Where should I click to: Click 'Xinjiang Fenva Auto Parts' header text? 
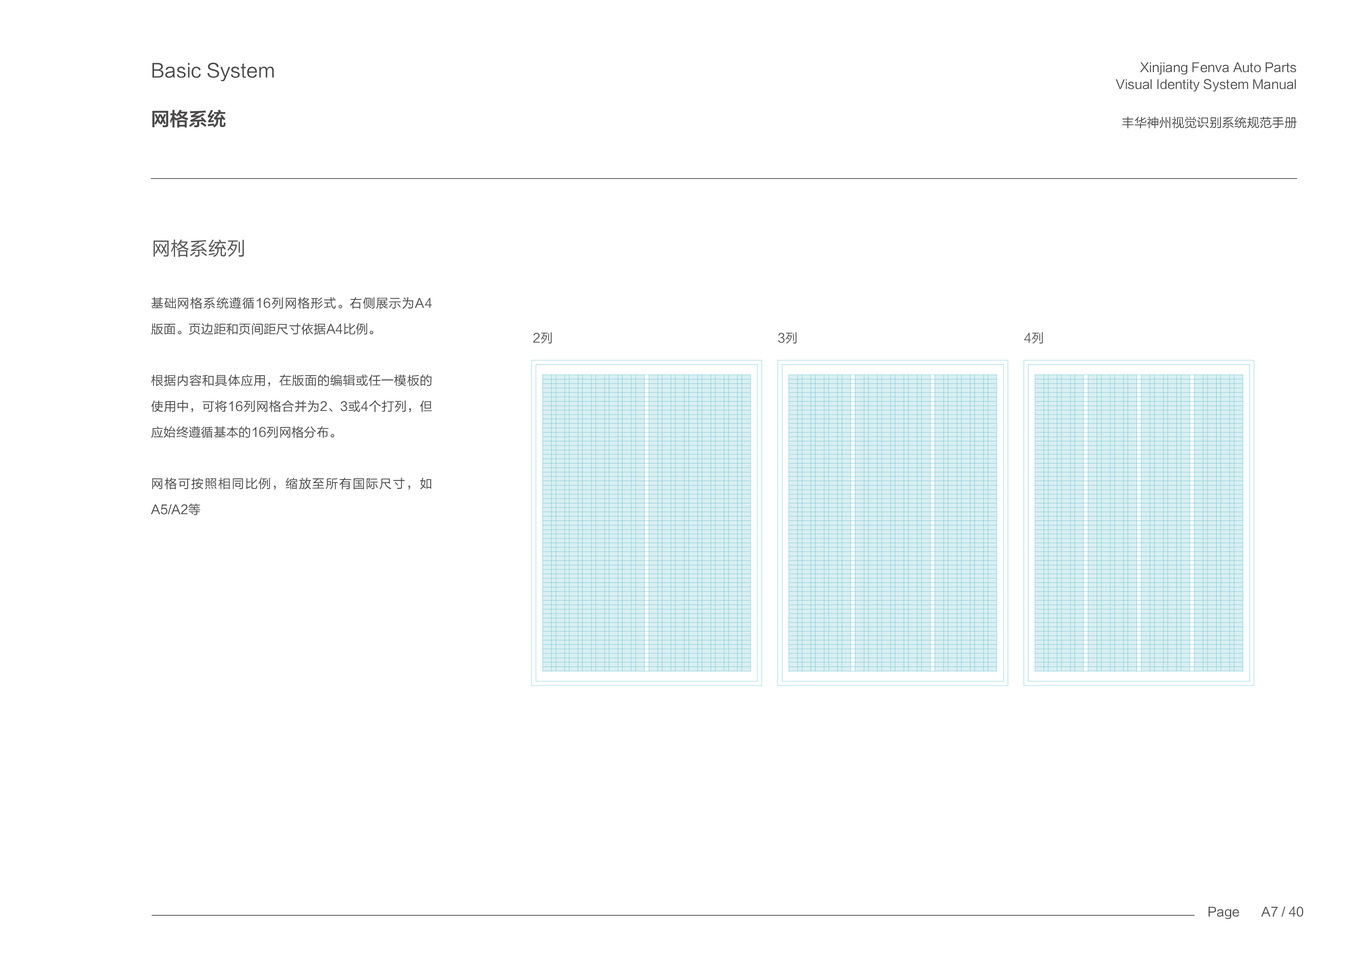coord(1218,67)
